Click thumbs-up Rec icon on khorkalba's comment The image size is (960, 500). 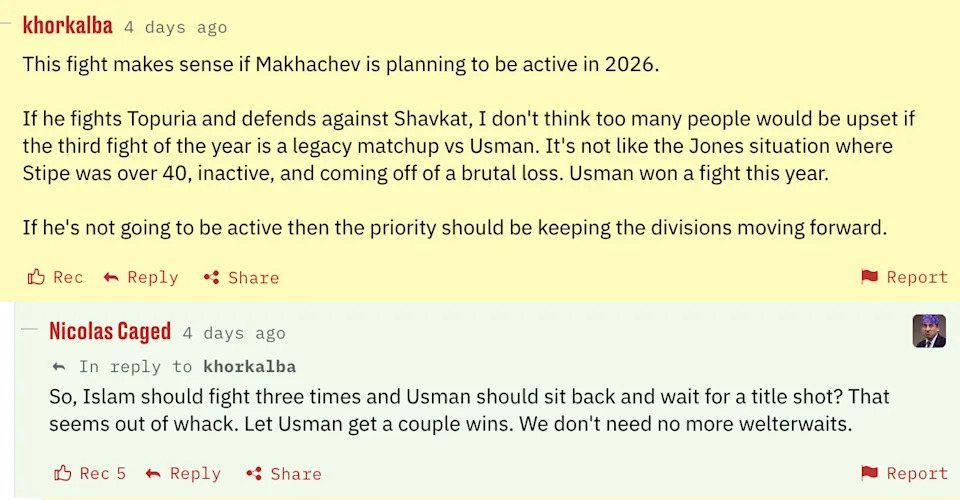point(36,277)
